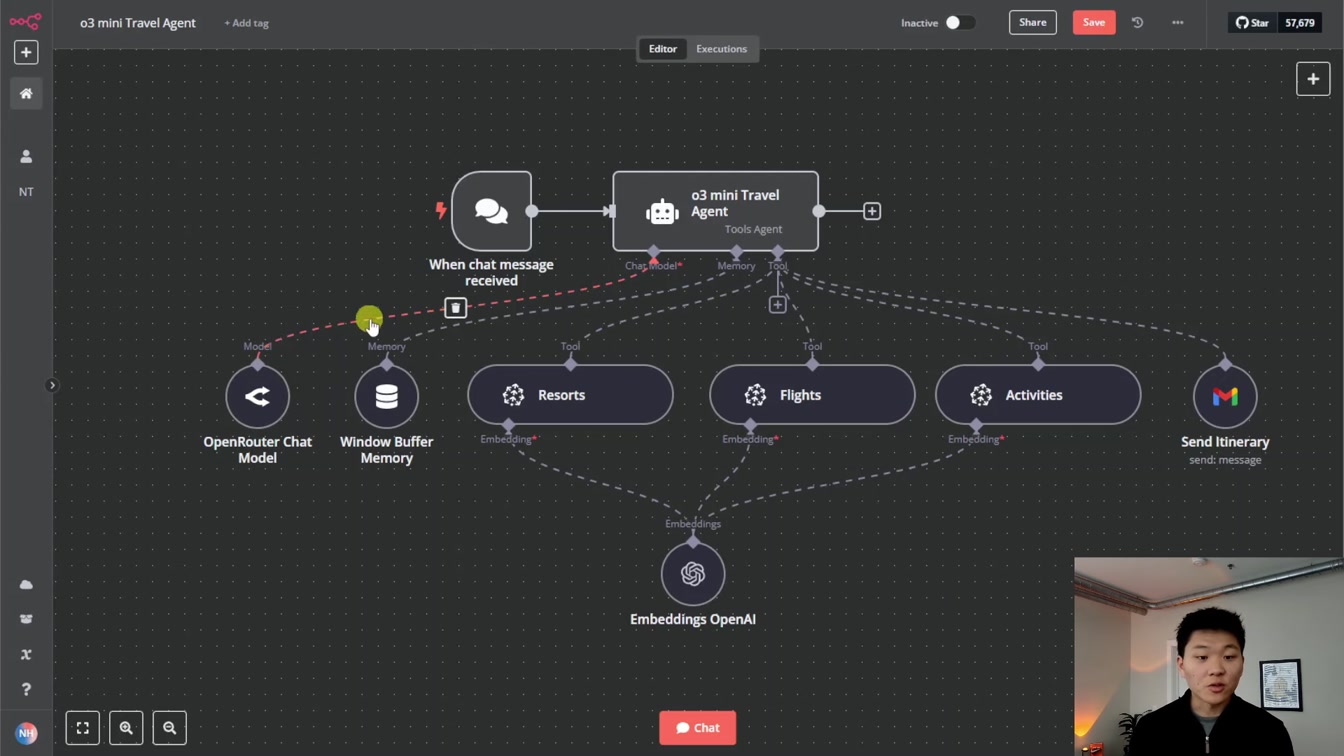The width and height of the screenshot is (1344, 756).
Task: Select the Flights tool node
Action: (812, 395)
